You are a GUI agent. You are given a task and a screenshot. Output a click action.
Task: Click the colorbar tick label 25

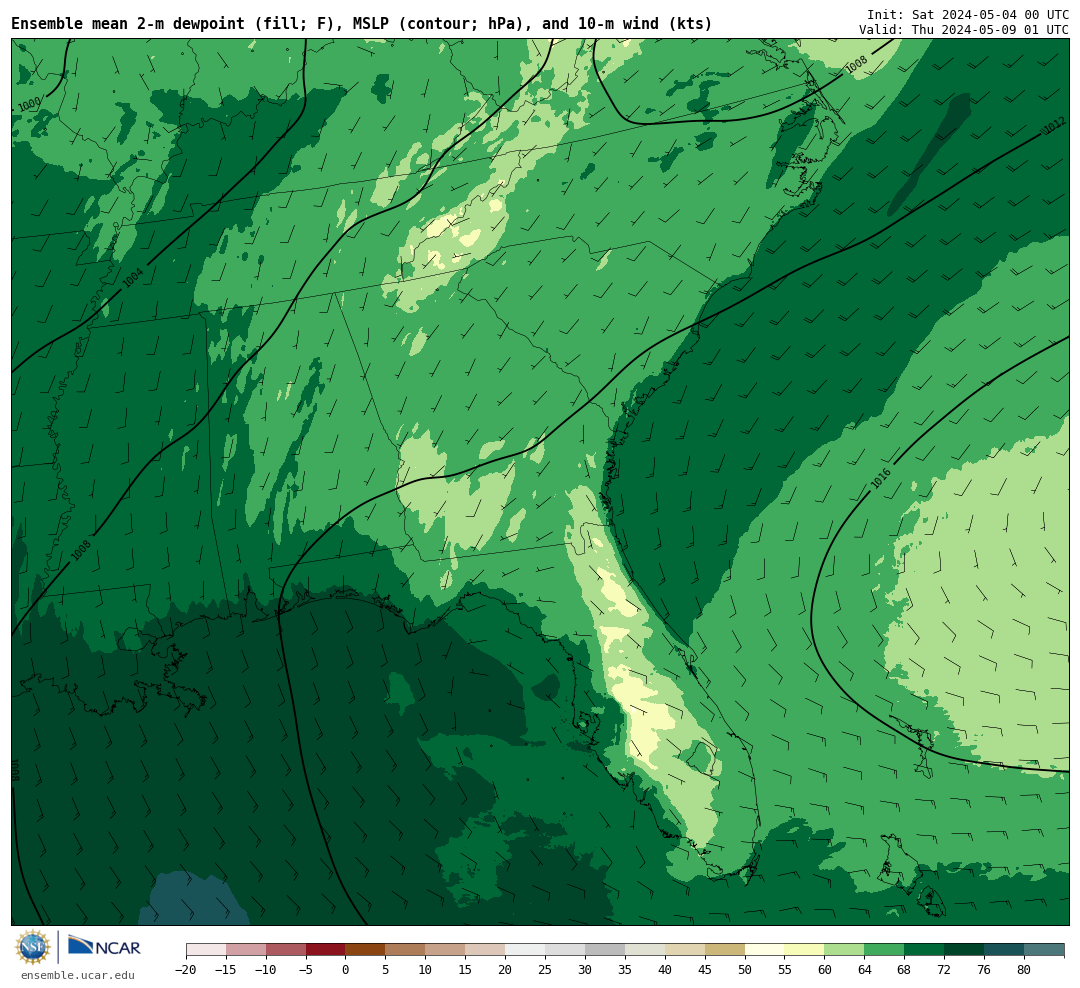[x=545, y=970]
